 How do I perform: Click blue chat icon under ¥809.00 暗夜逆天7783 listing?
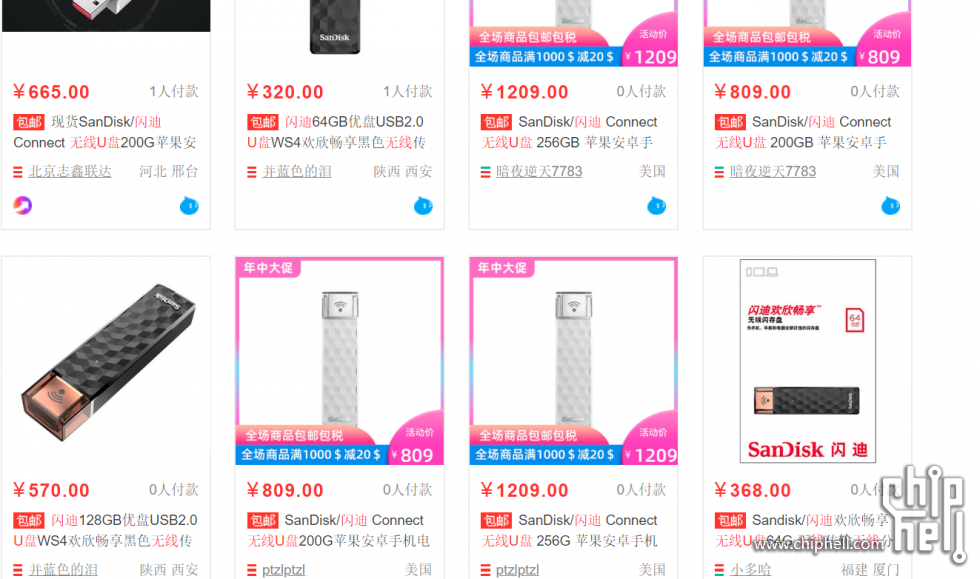coord(891,205)
